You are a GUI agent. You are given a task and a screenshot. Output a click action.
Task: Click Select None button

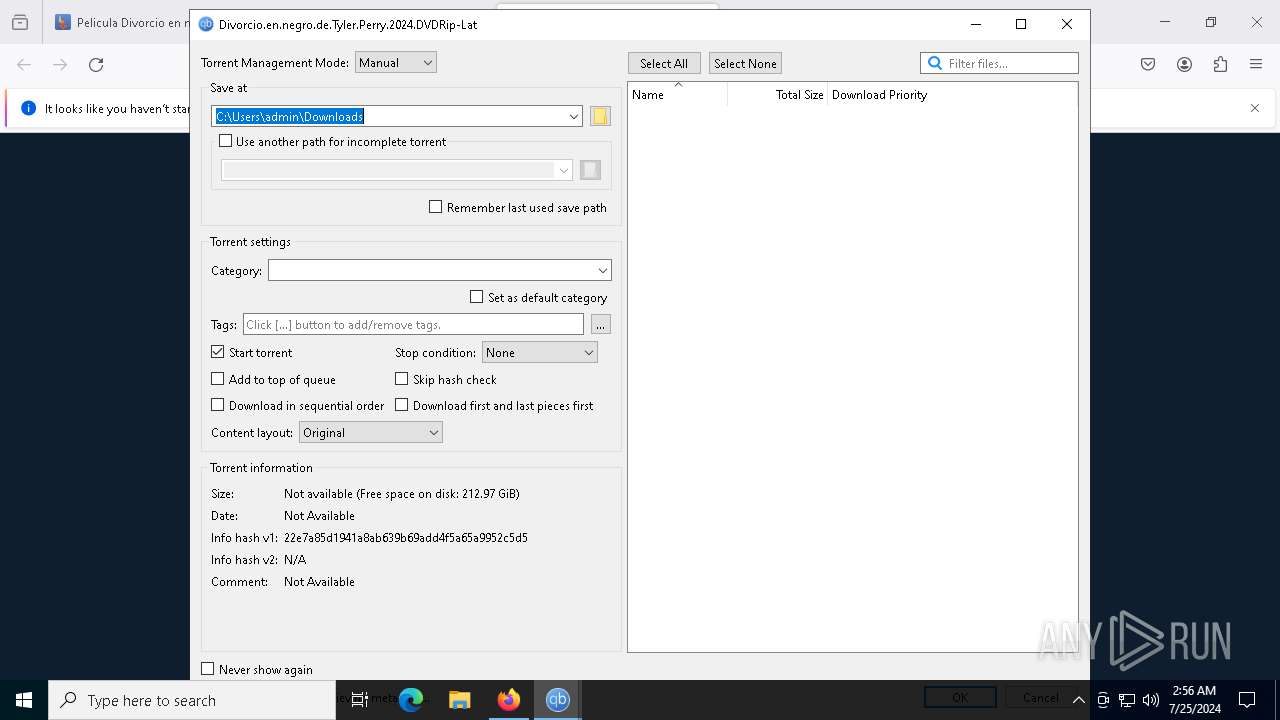pos(745,63)
